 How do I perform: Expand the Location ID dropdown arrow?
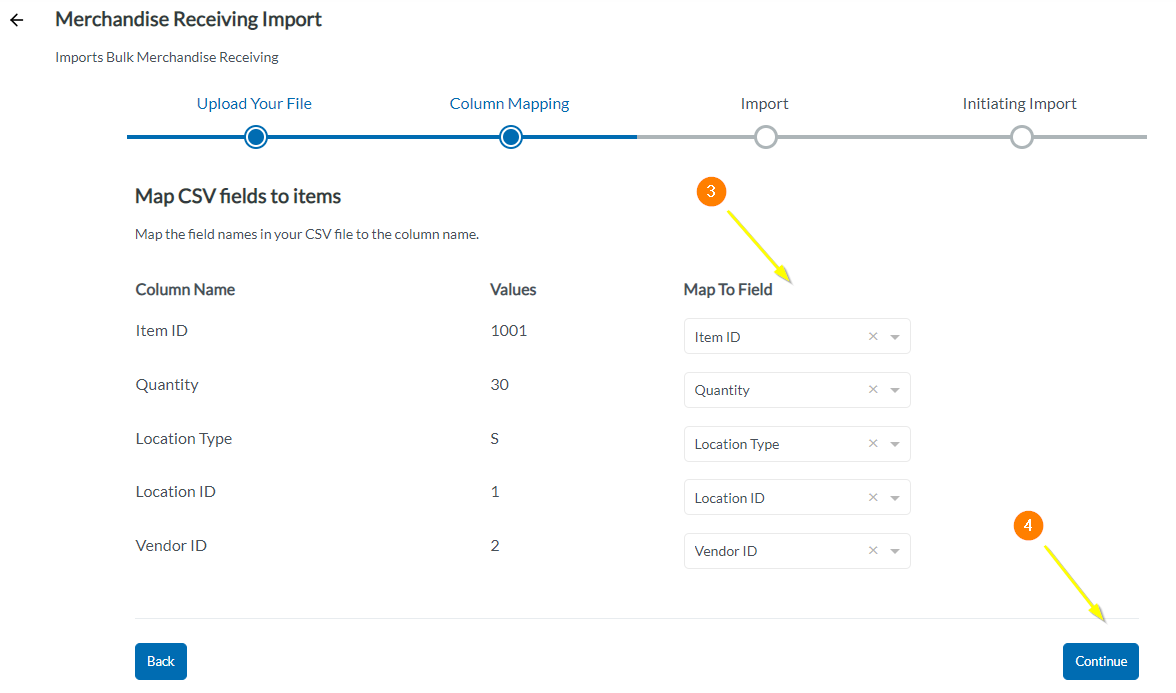pos(895,499)
